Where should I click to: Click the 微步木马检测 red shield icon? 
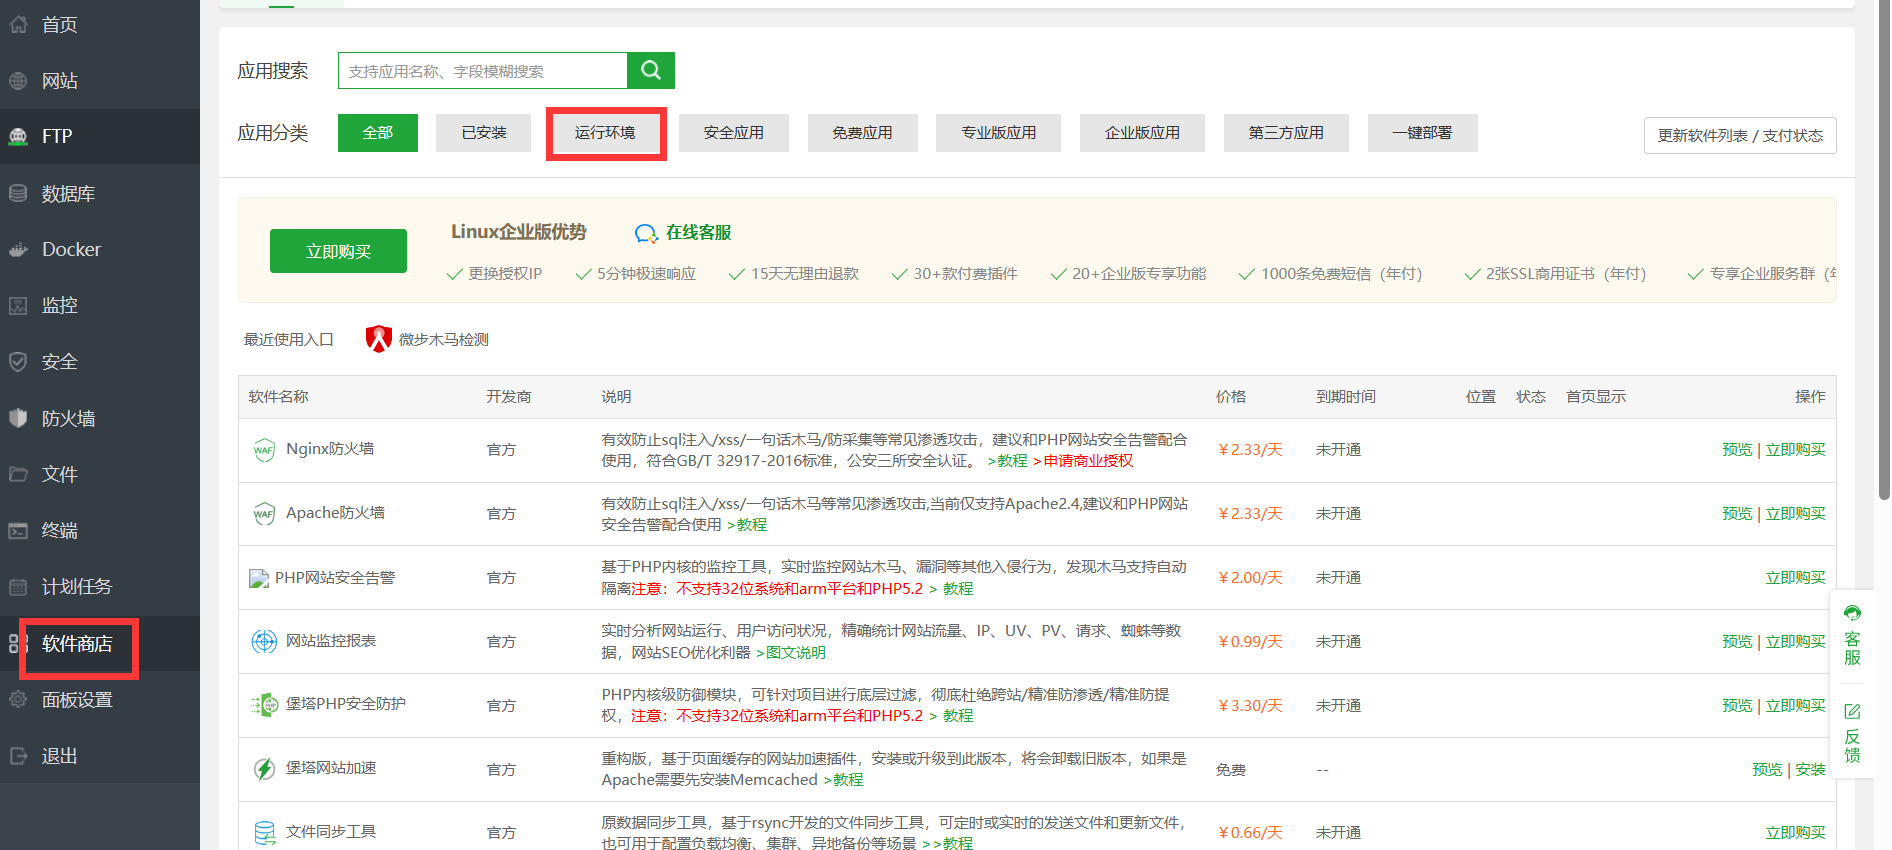pos(378,339)
